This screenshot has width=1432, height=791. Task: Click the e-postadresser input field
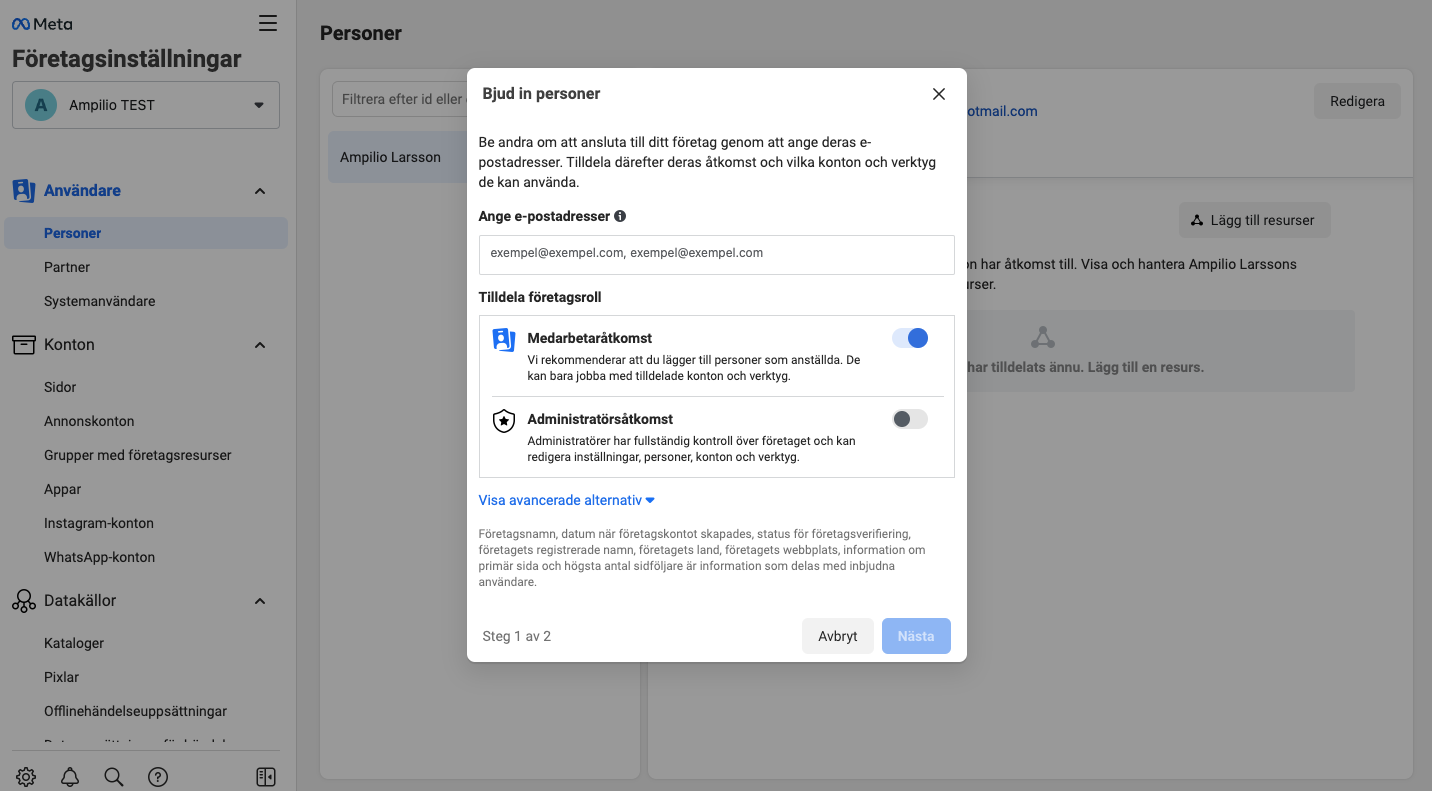pyautogui.click(x=716, y=254)
